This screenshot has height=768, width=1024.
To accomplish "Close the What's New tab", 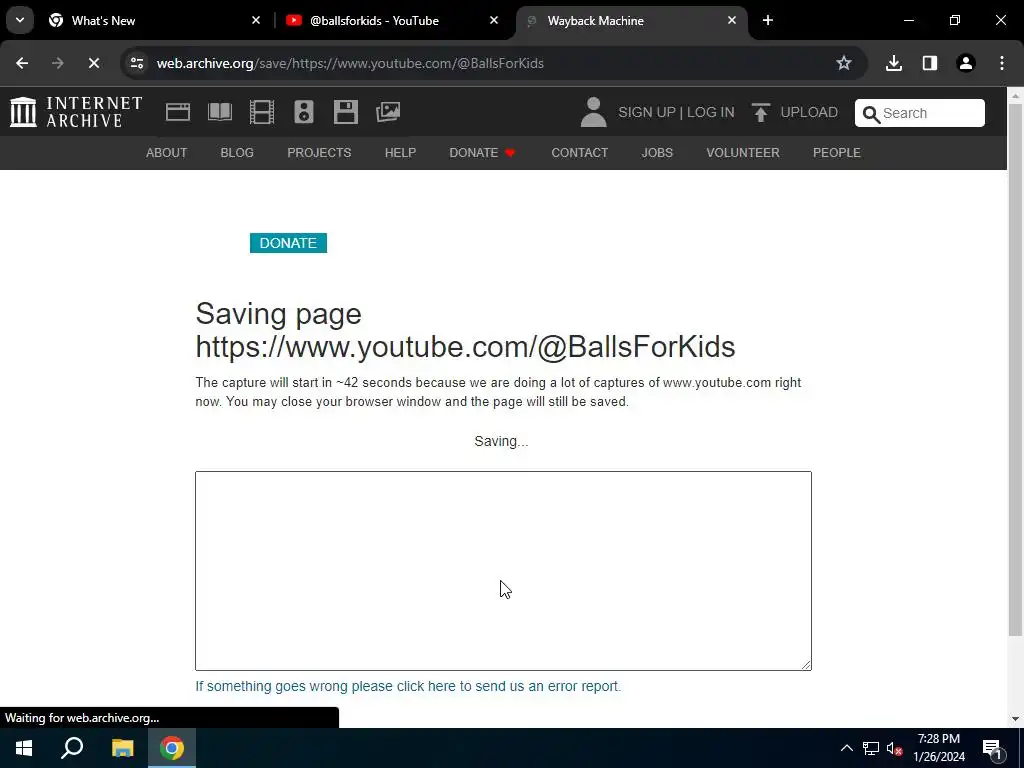I will [256, 20].
